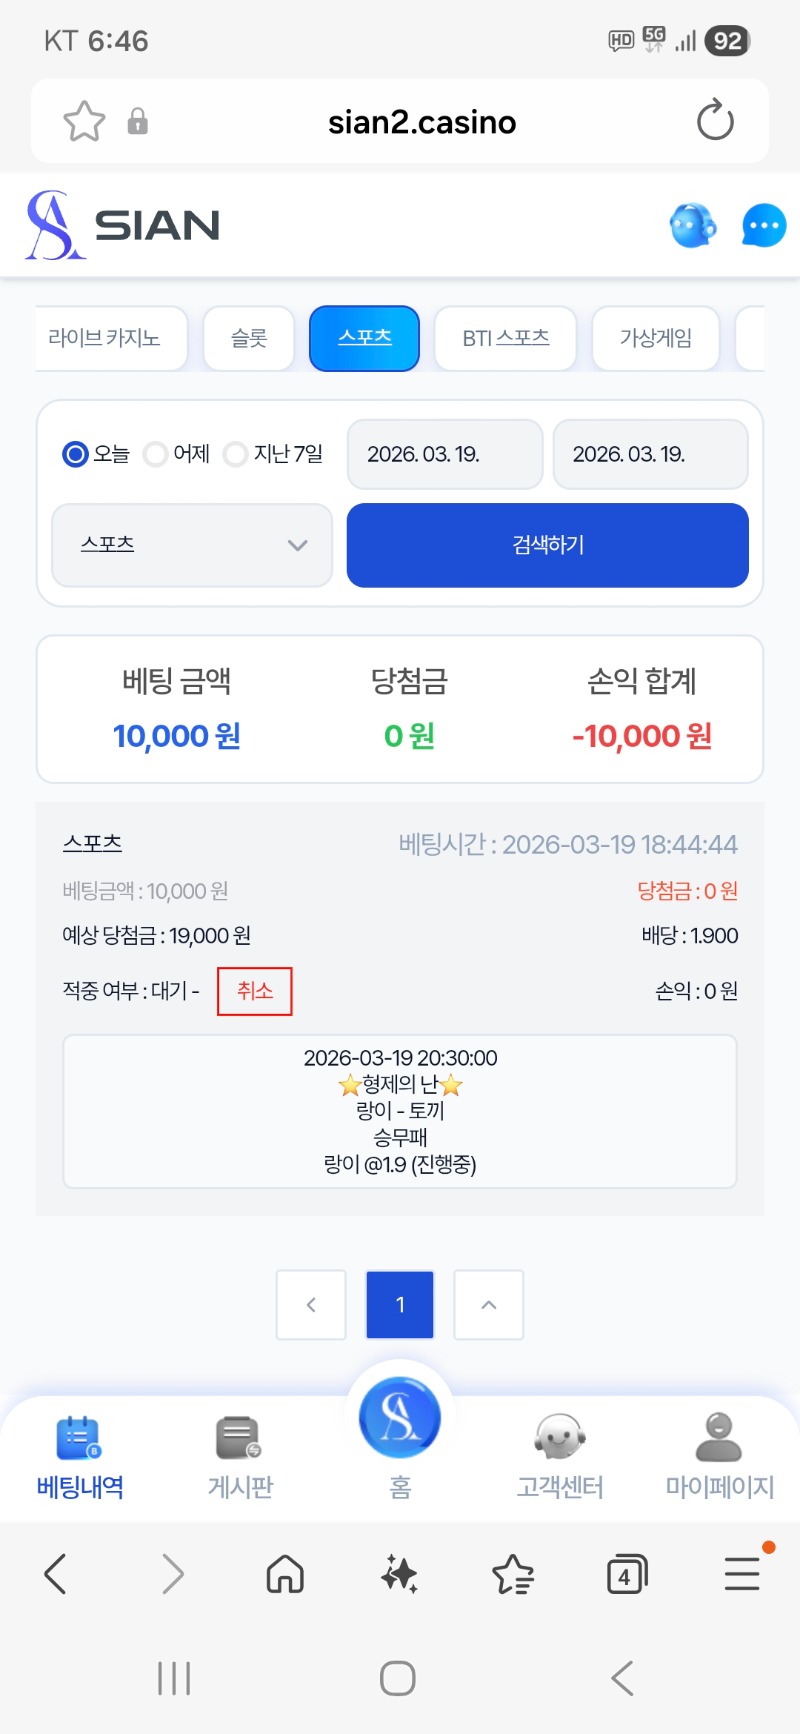Image resolution: width=800 pixels, height=1734 pixels.
Task: Choose the 지난 7일 radio option
Action: 236,454
